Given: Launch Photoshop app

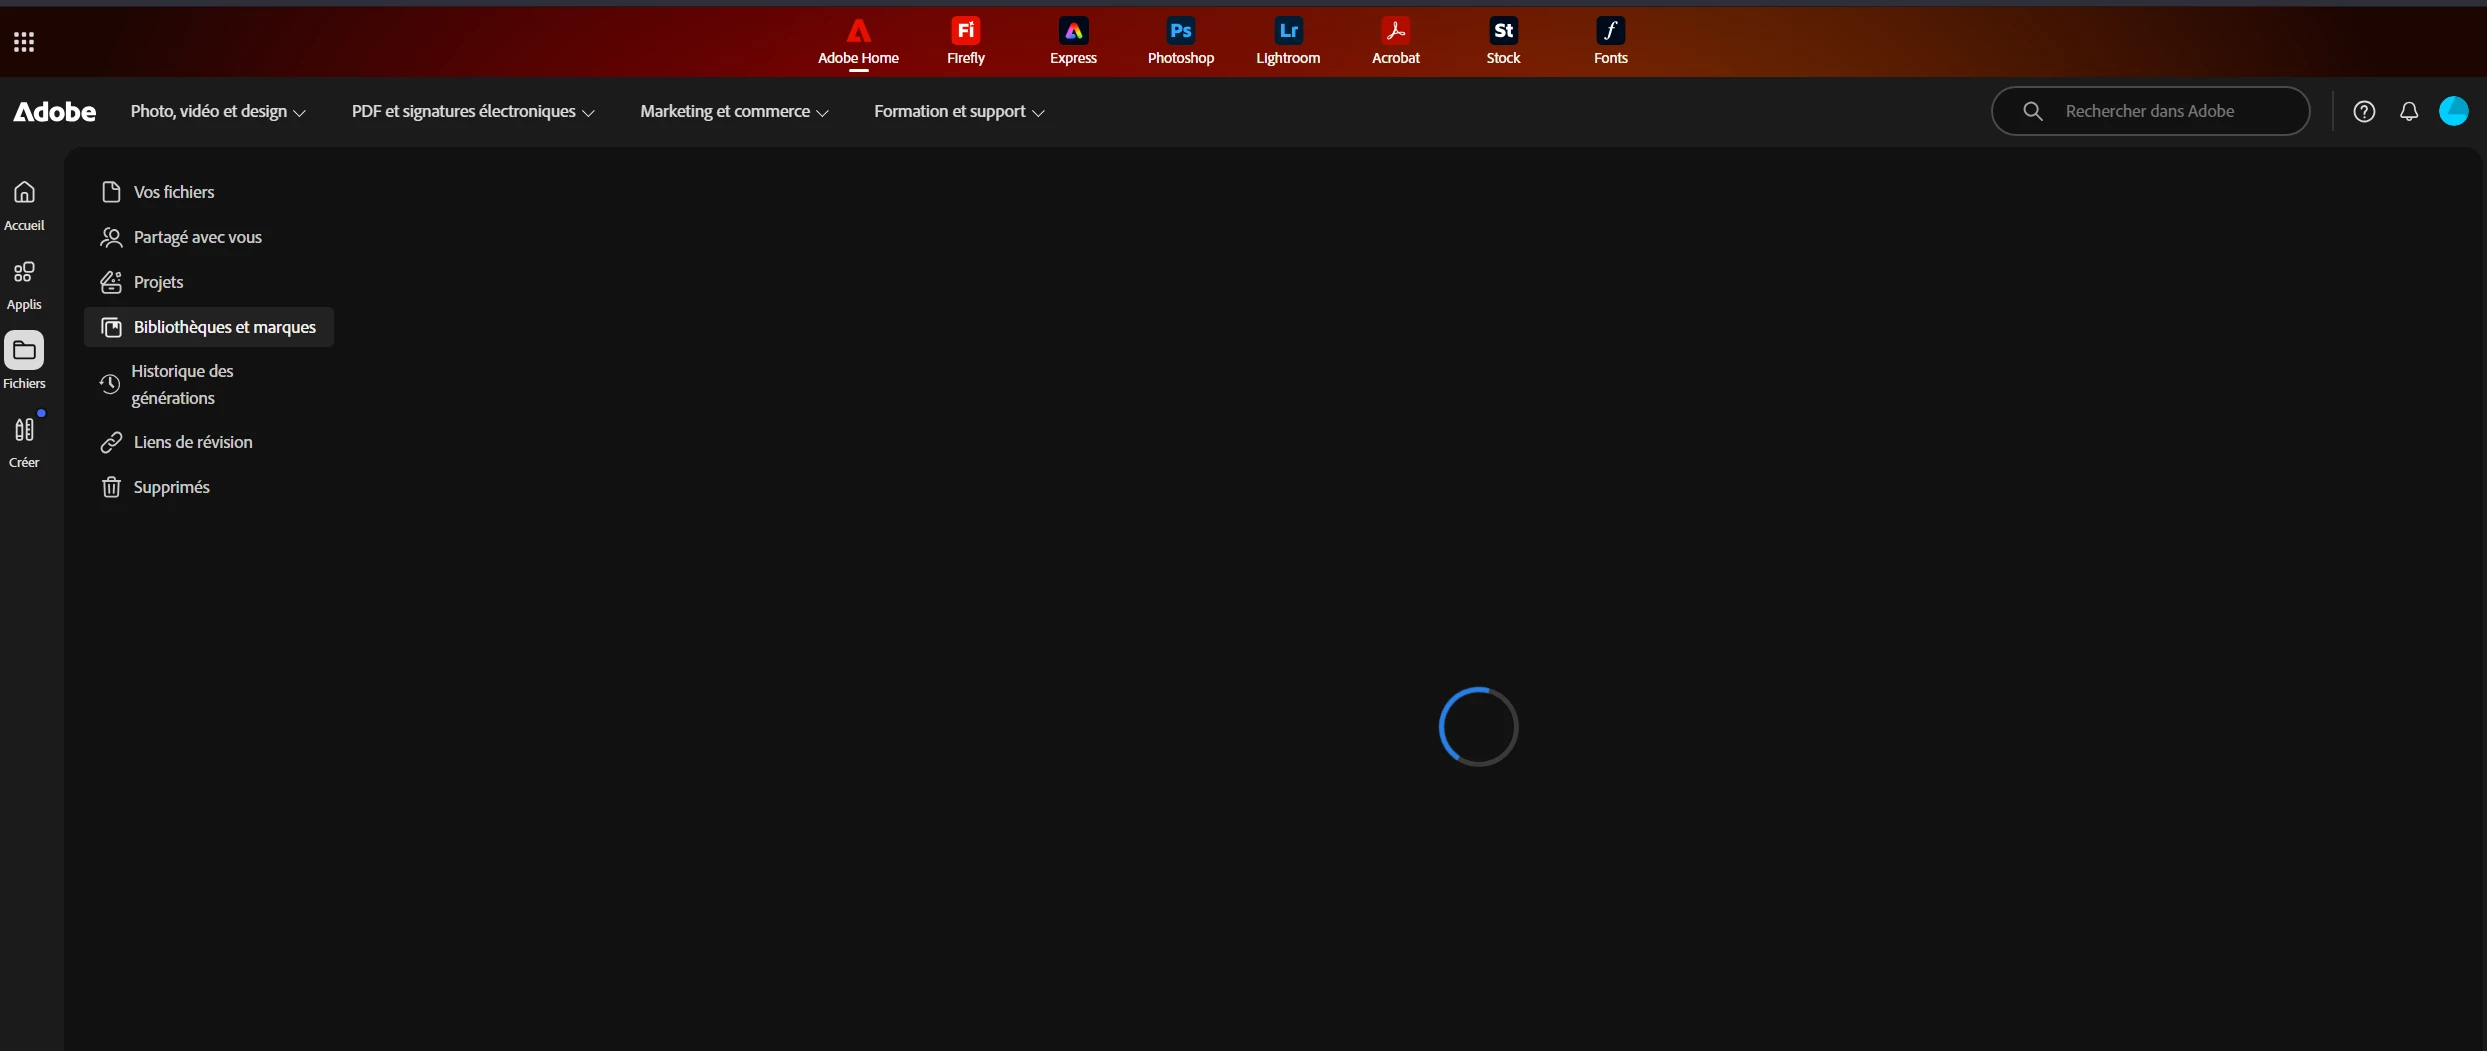Looking at the screenshot, I should coord(1181,42).
